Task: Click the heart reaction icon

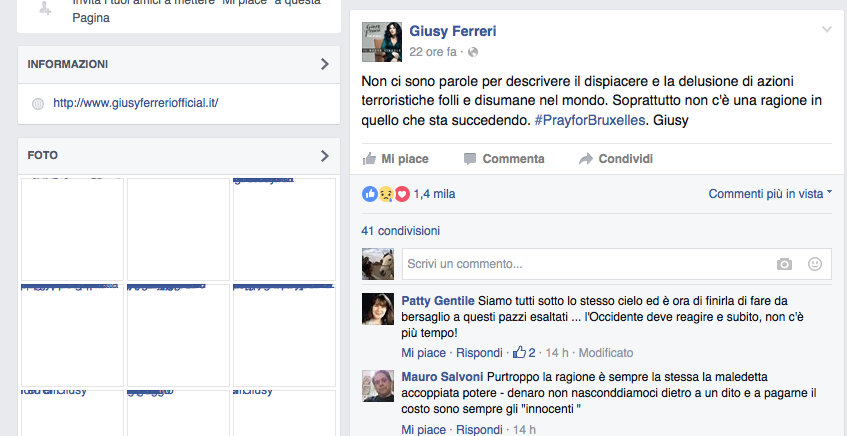Action: pos(402,194)
